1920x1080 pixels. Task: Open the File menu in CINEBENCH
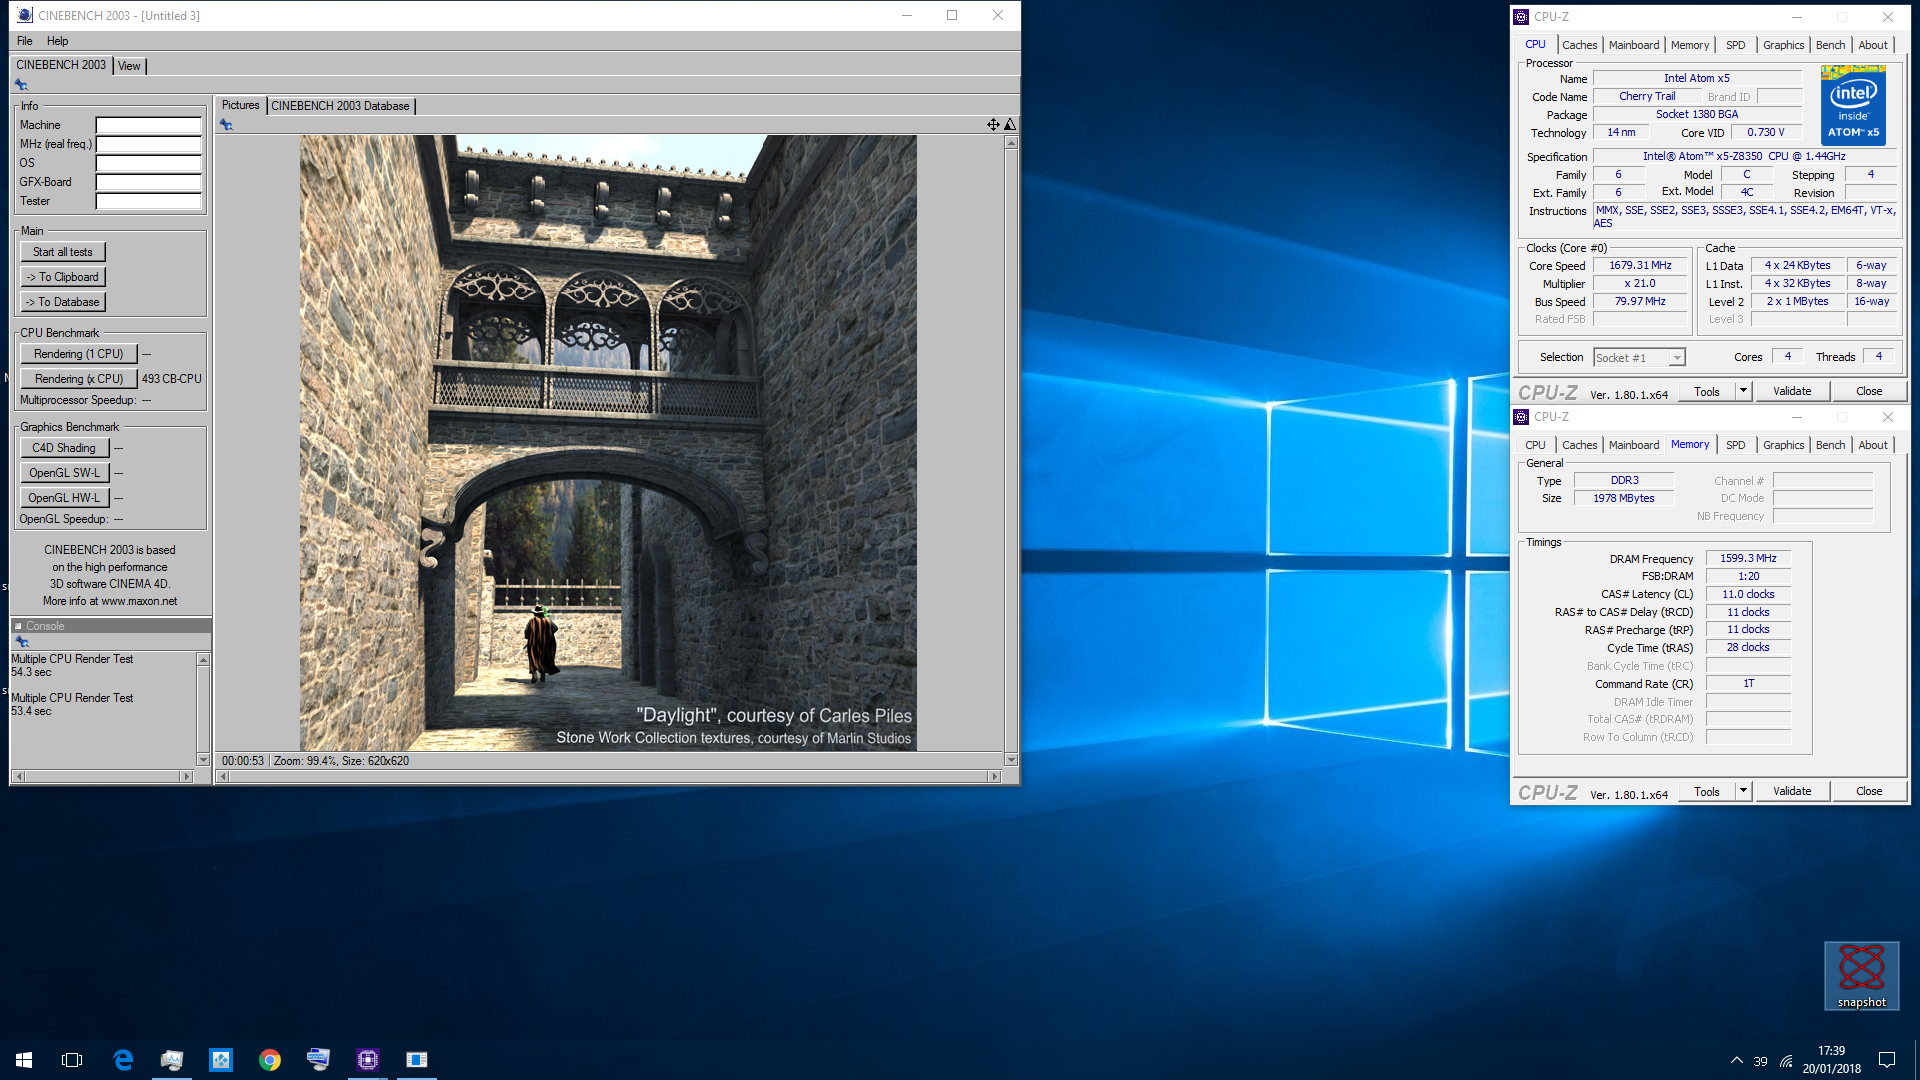[x=25, y=41]
